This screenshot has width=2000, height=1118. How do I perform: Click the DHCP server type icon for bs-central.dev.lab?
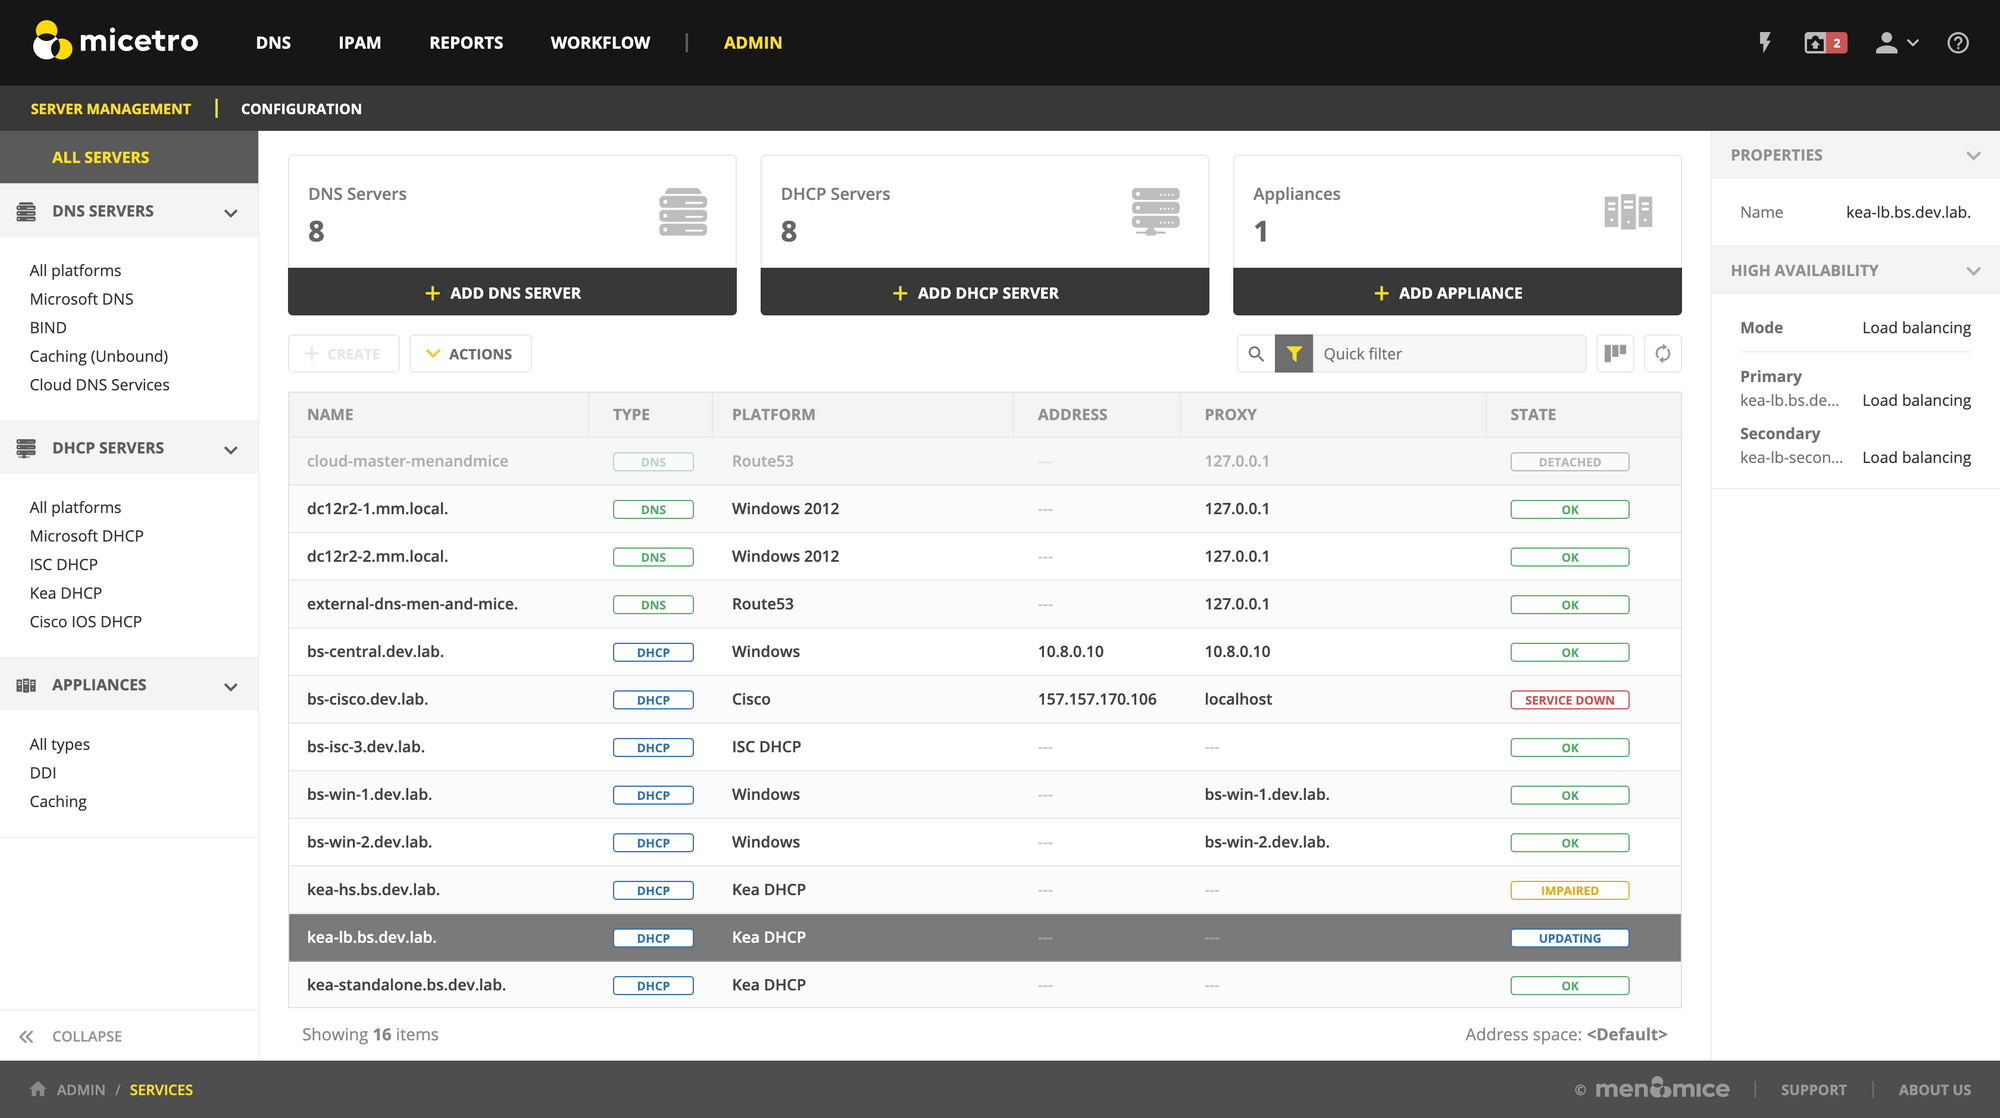(x=654, y=651)
